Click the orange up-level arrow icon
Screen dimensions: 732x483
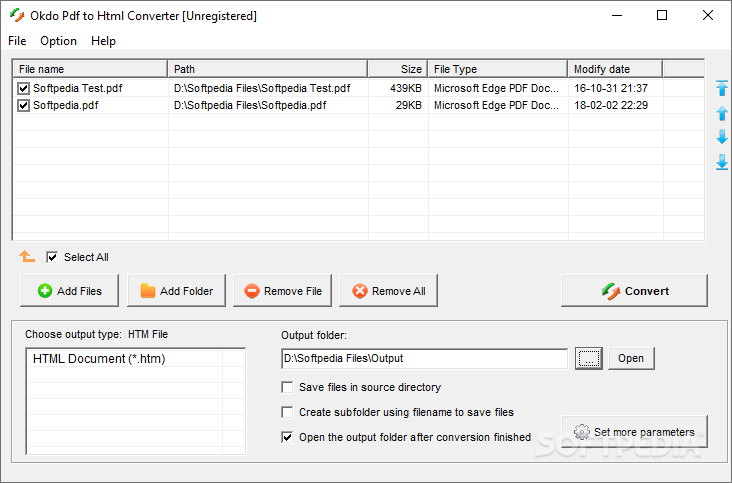pos(27,256)
